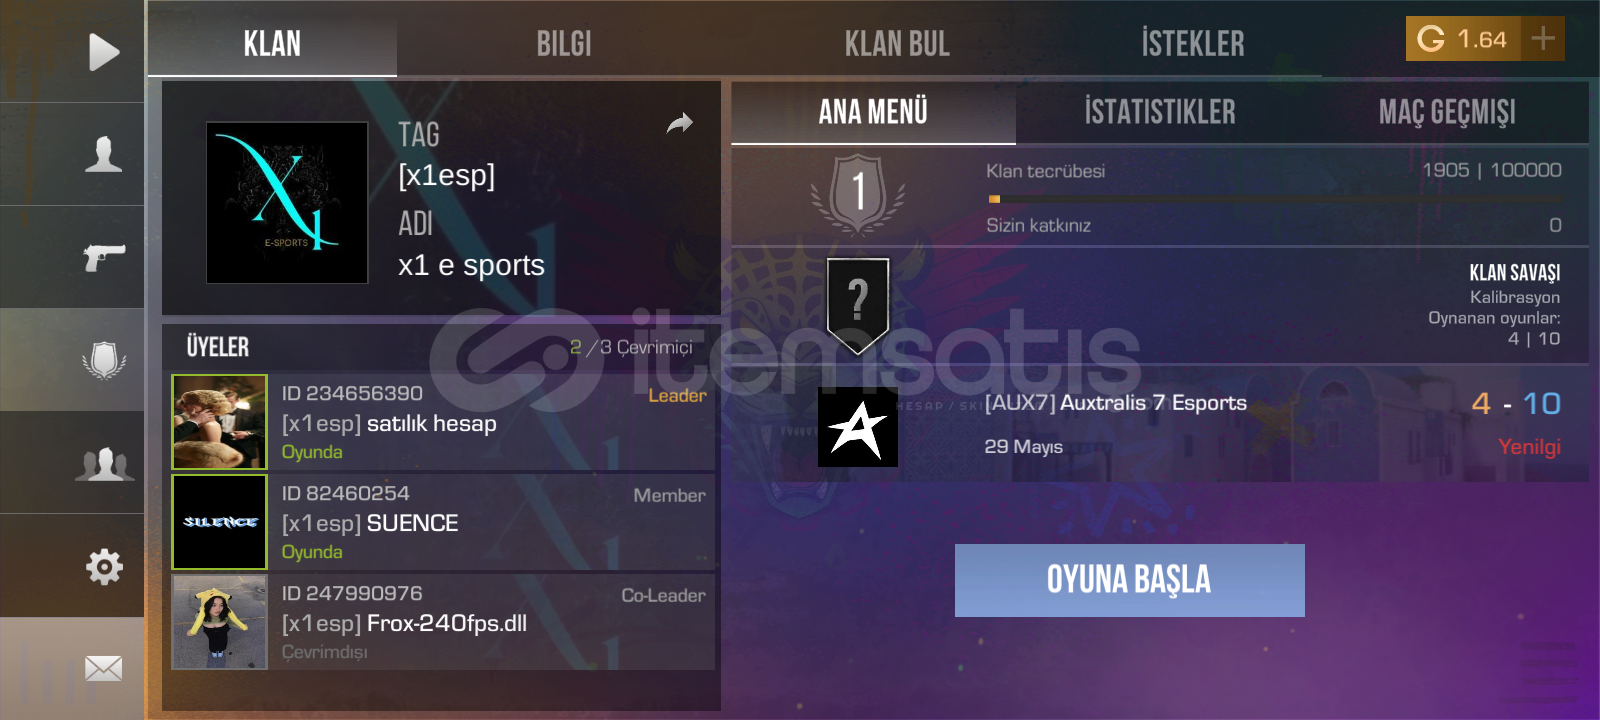Viewport: 1600px width, 720px height.
Task: Switch to the BILGI tab
Action: [564, 44]
